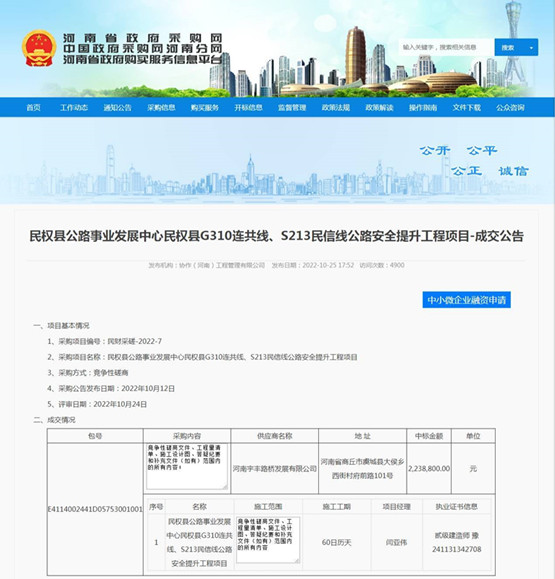Viewport: 555px width, 579px height.
Task: Open the 工作动态 menu item
Action: click(x=74, y=107)
